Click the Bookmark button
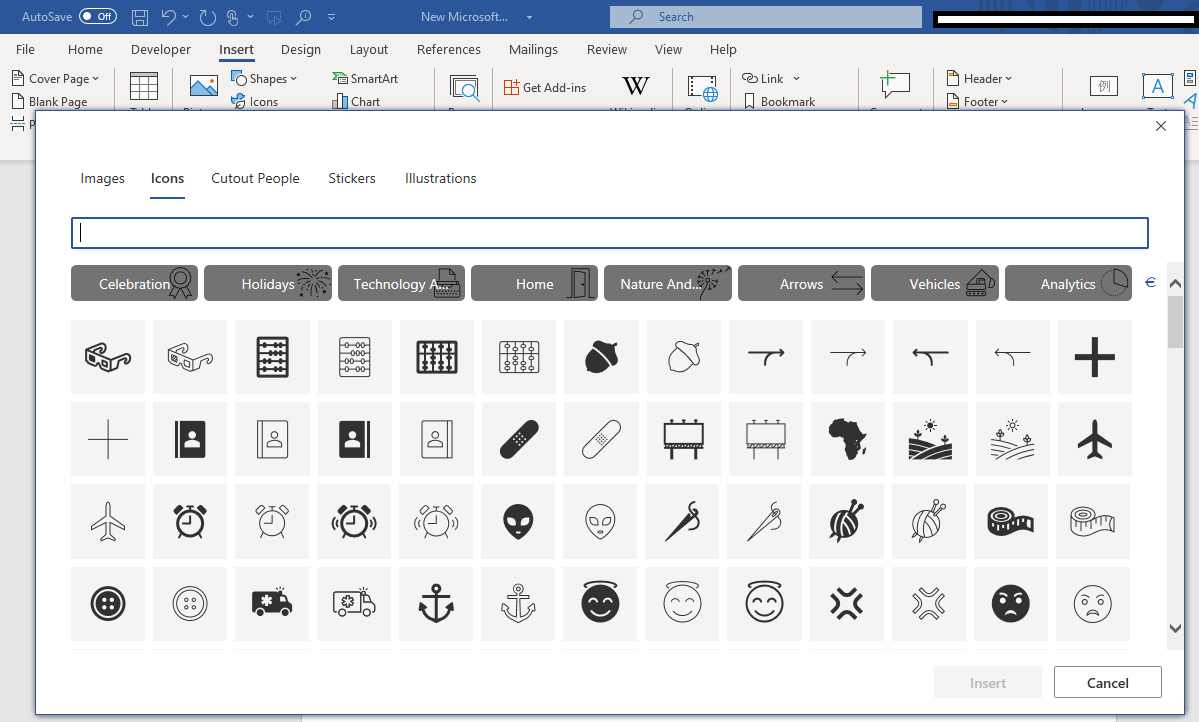This screenshot has height=722, width=1199. click(778, 101)
